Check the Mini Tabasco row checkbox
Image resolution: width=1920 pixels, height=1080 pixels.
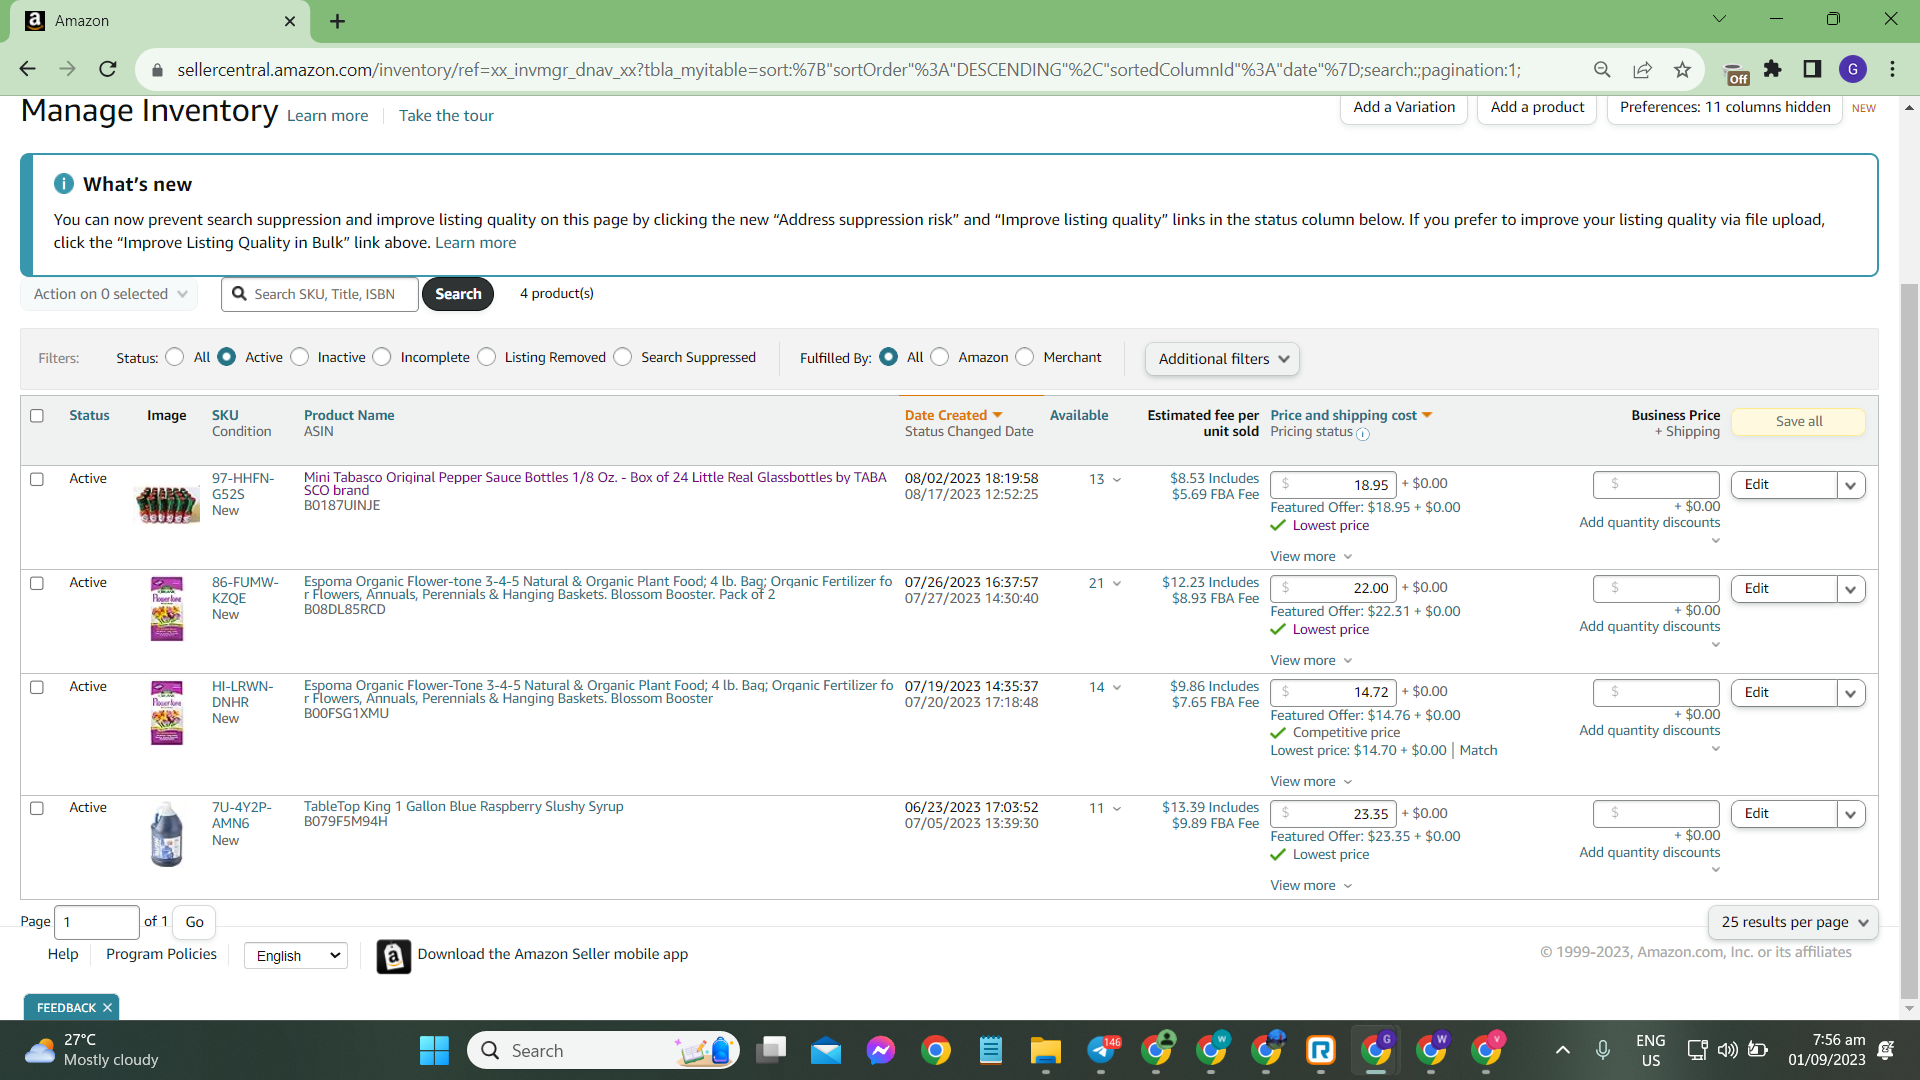37,480
